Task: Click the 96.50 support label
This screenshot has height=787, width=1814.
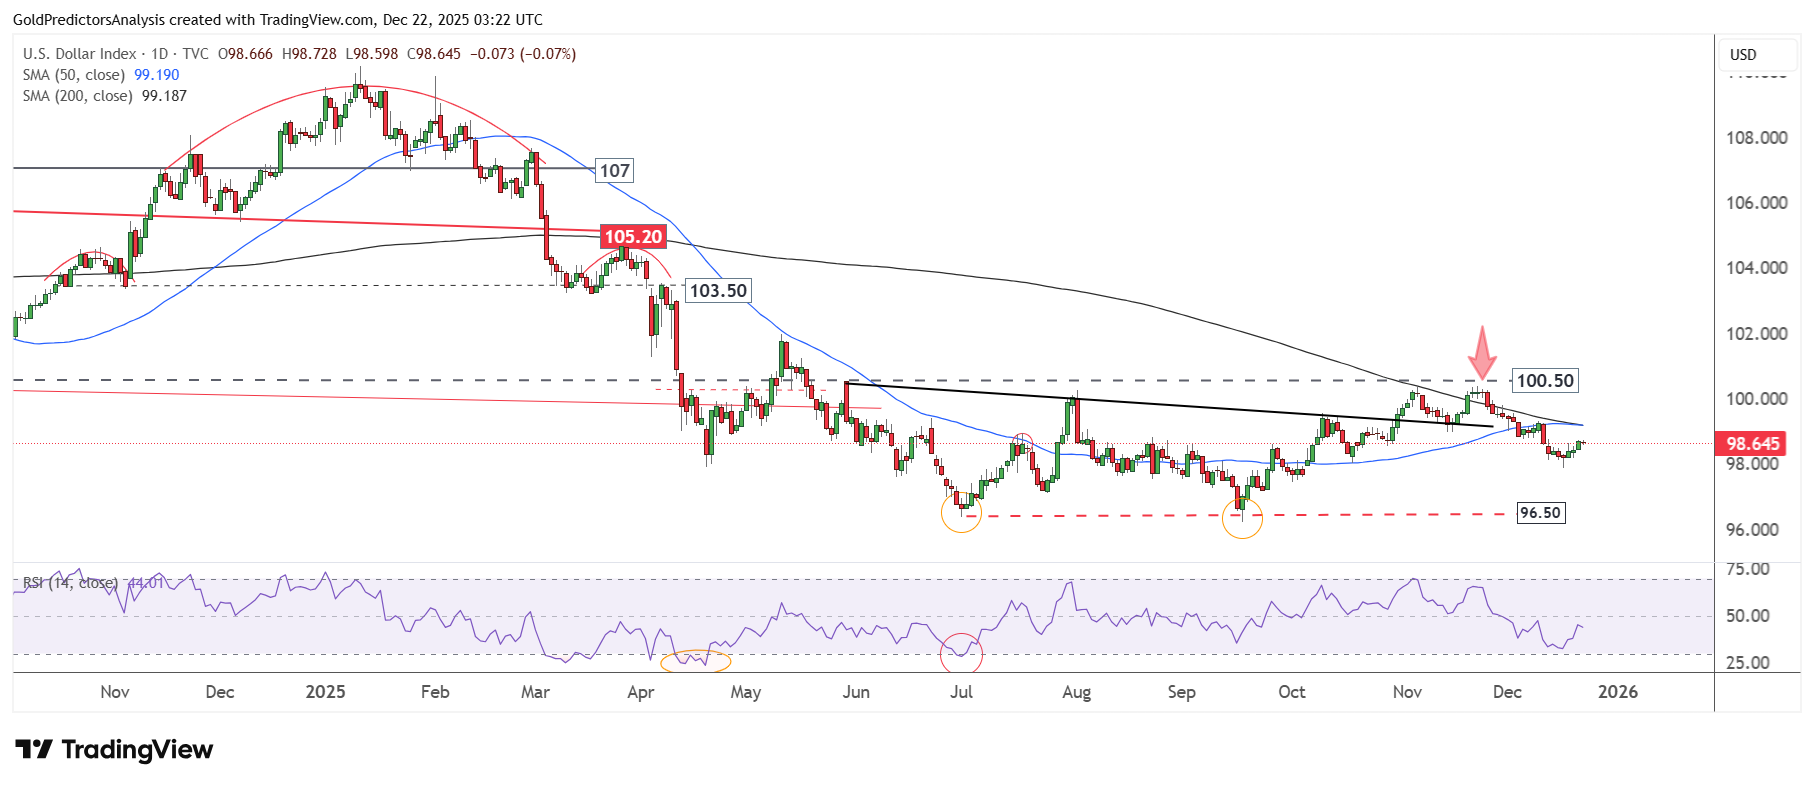Action: click(1539, 513)
